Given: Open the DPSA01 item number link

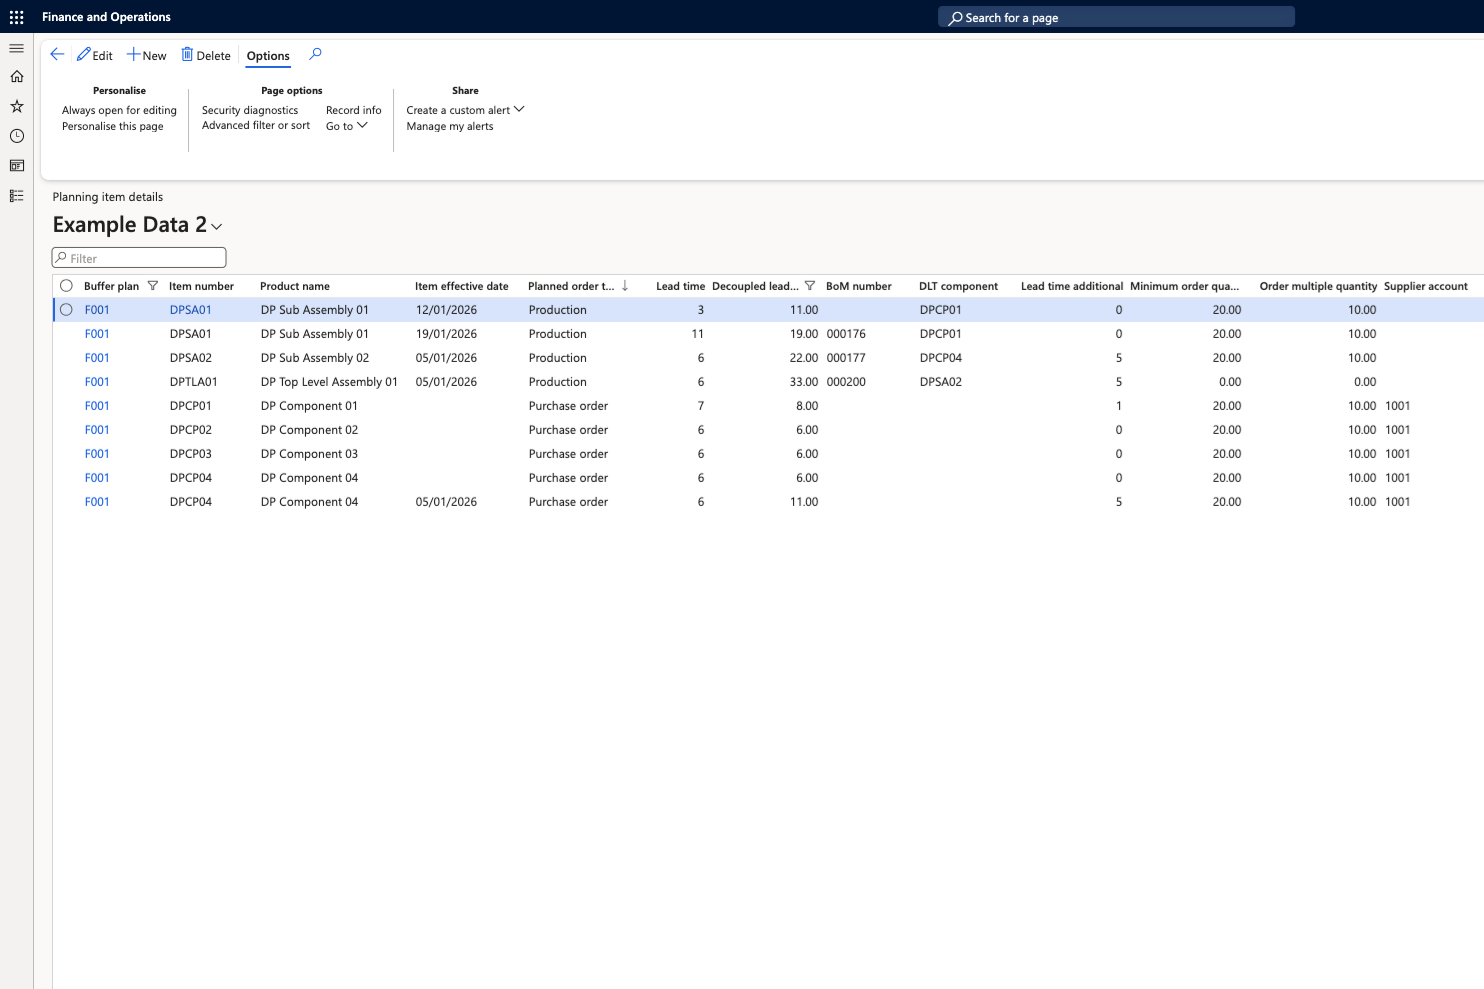Looking at the screenshot, I should pyautogui.click(x=190, y=310).
